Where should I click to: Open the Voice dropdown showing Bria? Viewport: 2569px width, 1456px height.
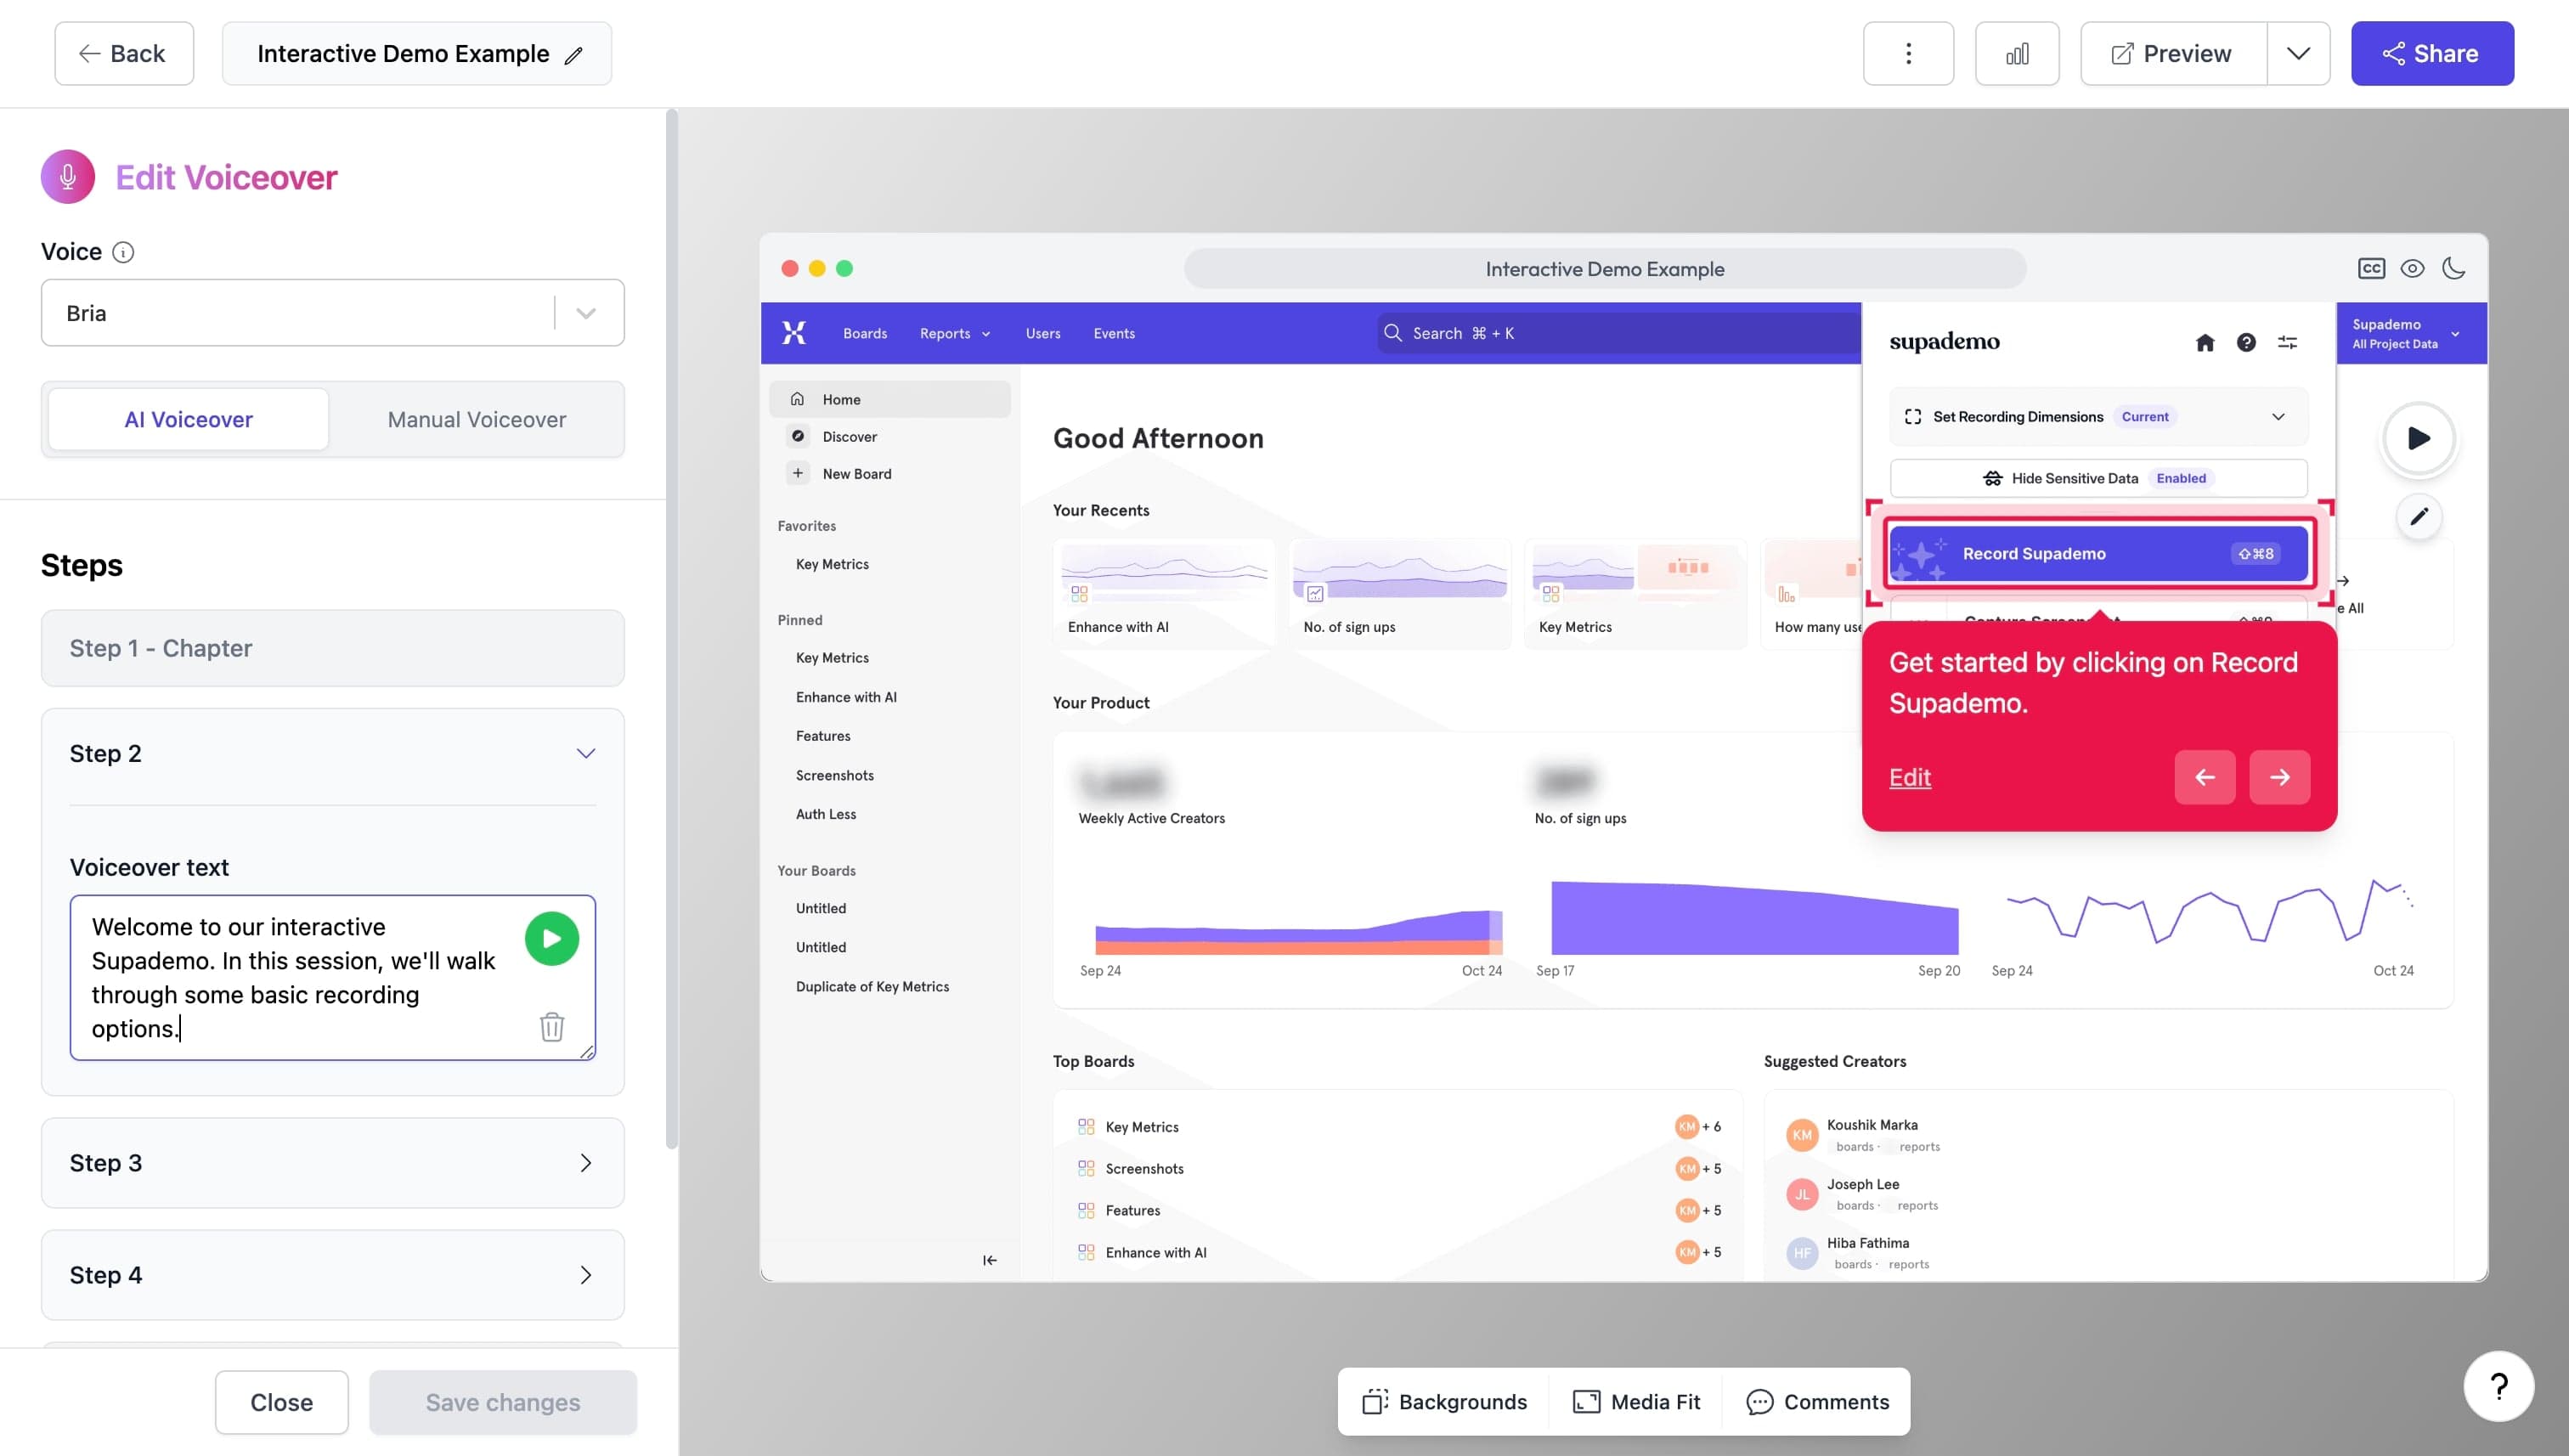332,313
